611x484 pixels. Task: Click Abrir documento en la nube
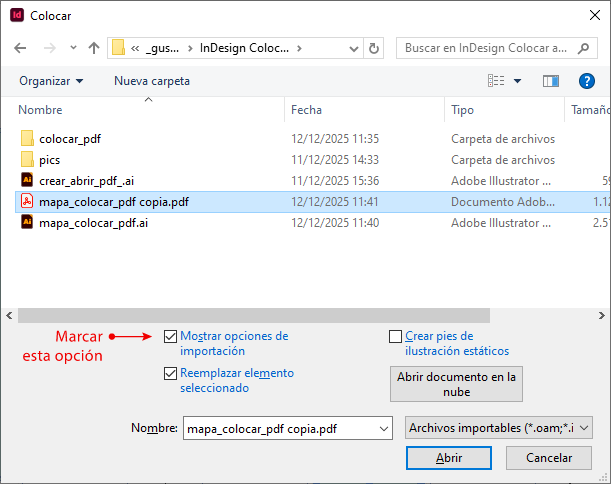tap(456, 384)
